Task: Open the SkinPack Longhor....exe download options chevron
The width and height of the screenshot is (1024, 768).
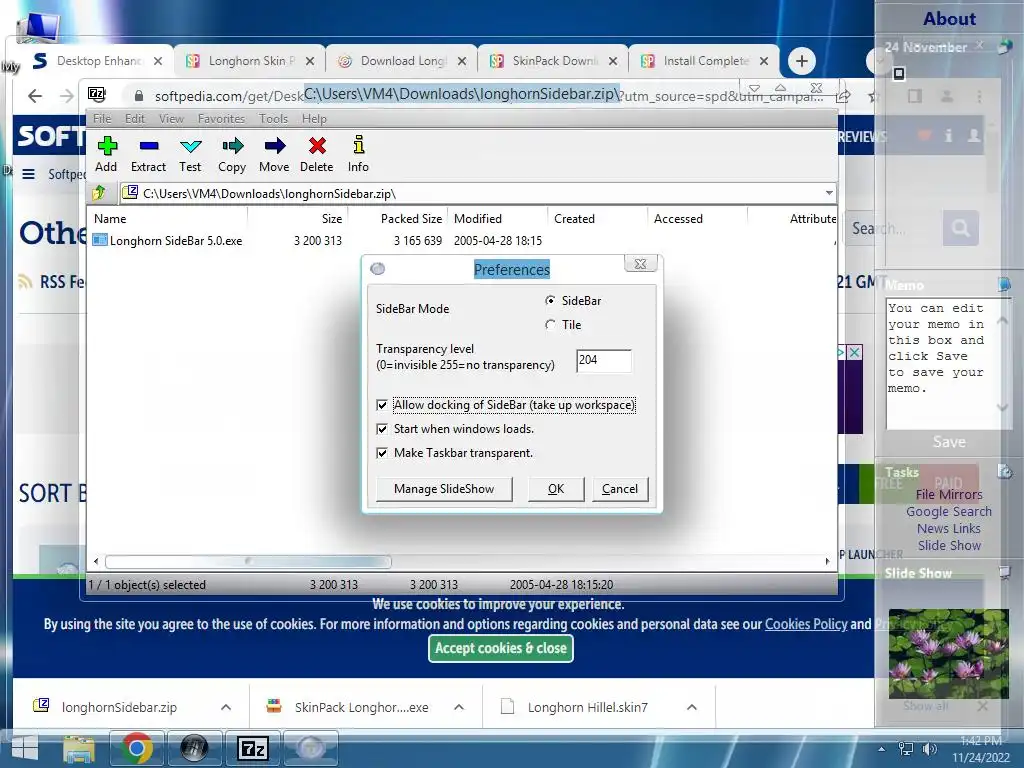Action: coord(459,707)
